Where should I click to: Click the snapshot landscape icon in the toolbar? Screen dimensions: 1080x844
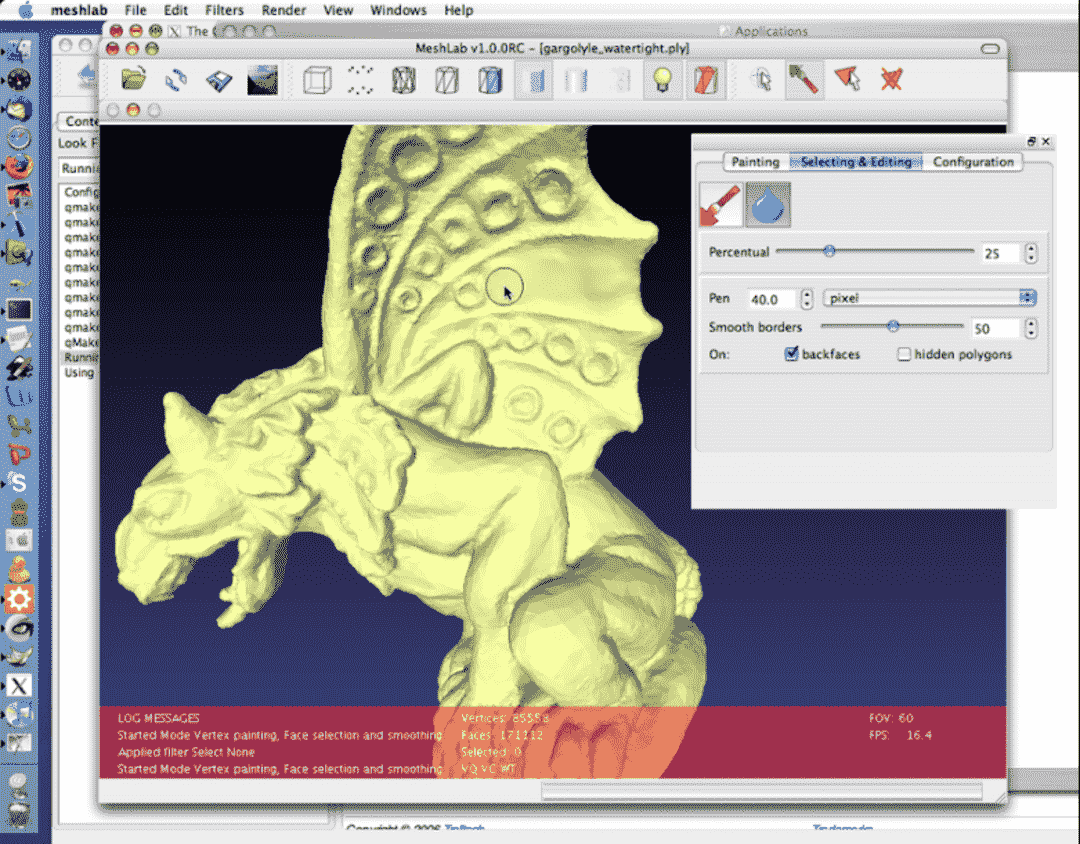(262, 80)
